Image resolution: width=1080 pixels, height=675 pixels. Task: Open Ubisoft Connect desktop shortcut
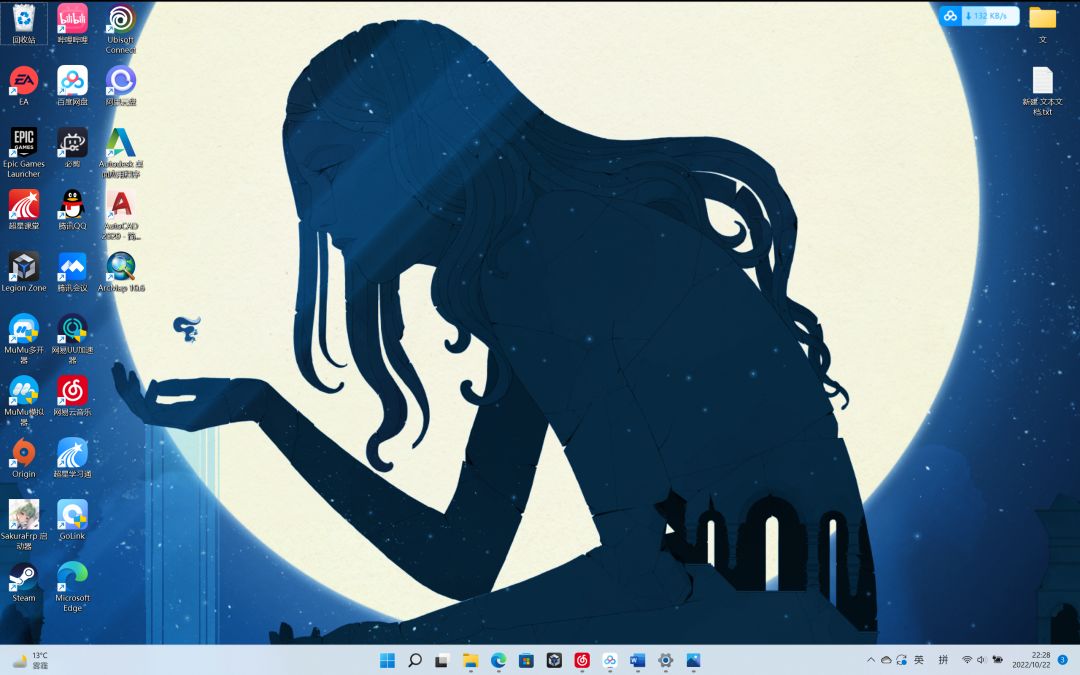pos(121,28)
